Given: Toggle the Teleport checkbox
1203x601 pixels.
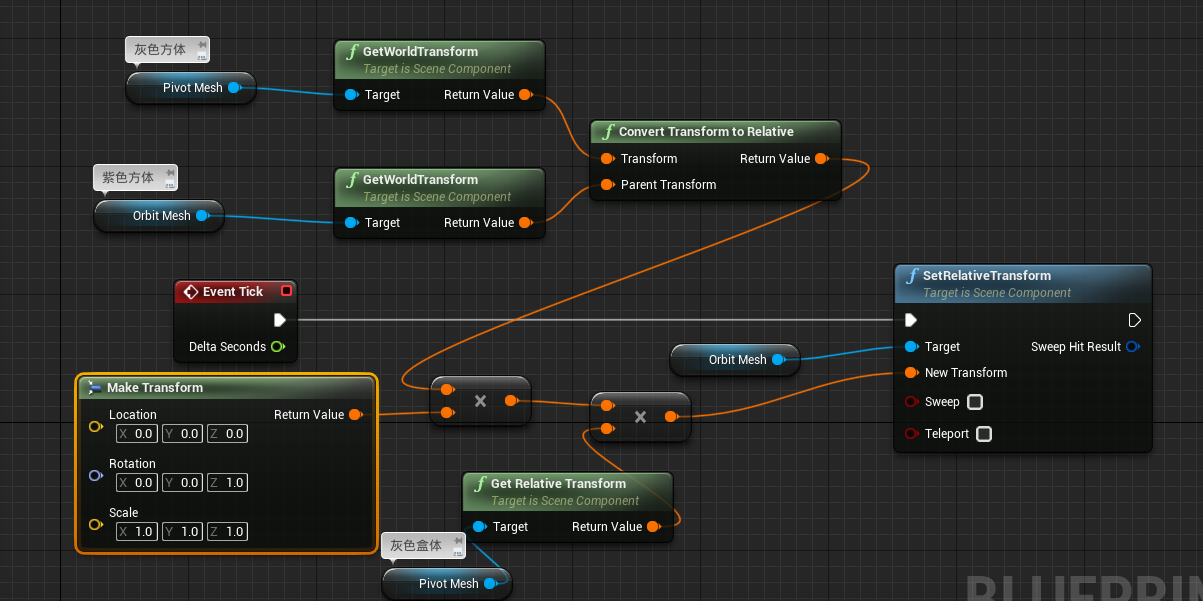Looking at the screenshot, I should [983, 433].
